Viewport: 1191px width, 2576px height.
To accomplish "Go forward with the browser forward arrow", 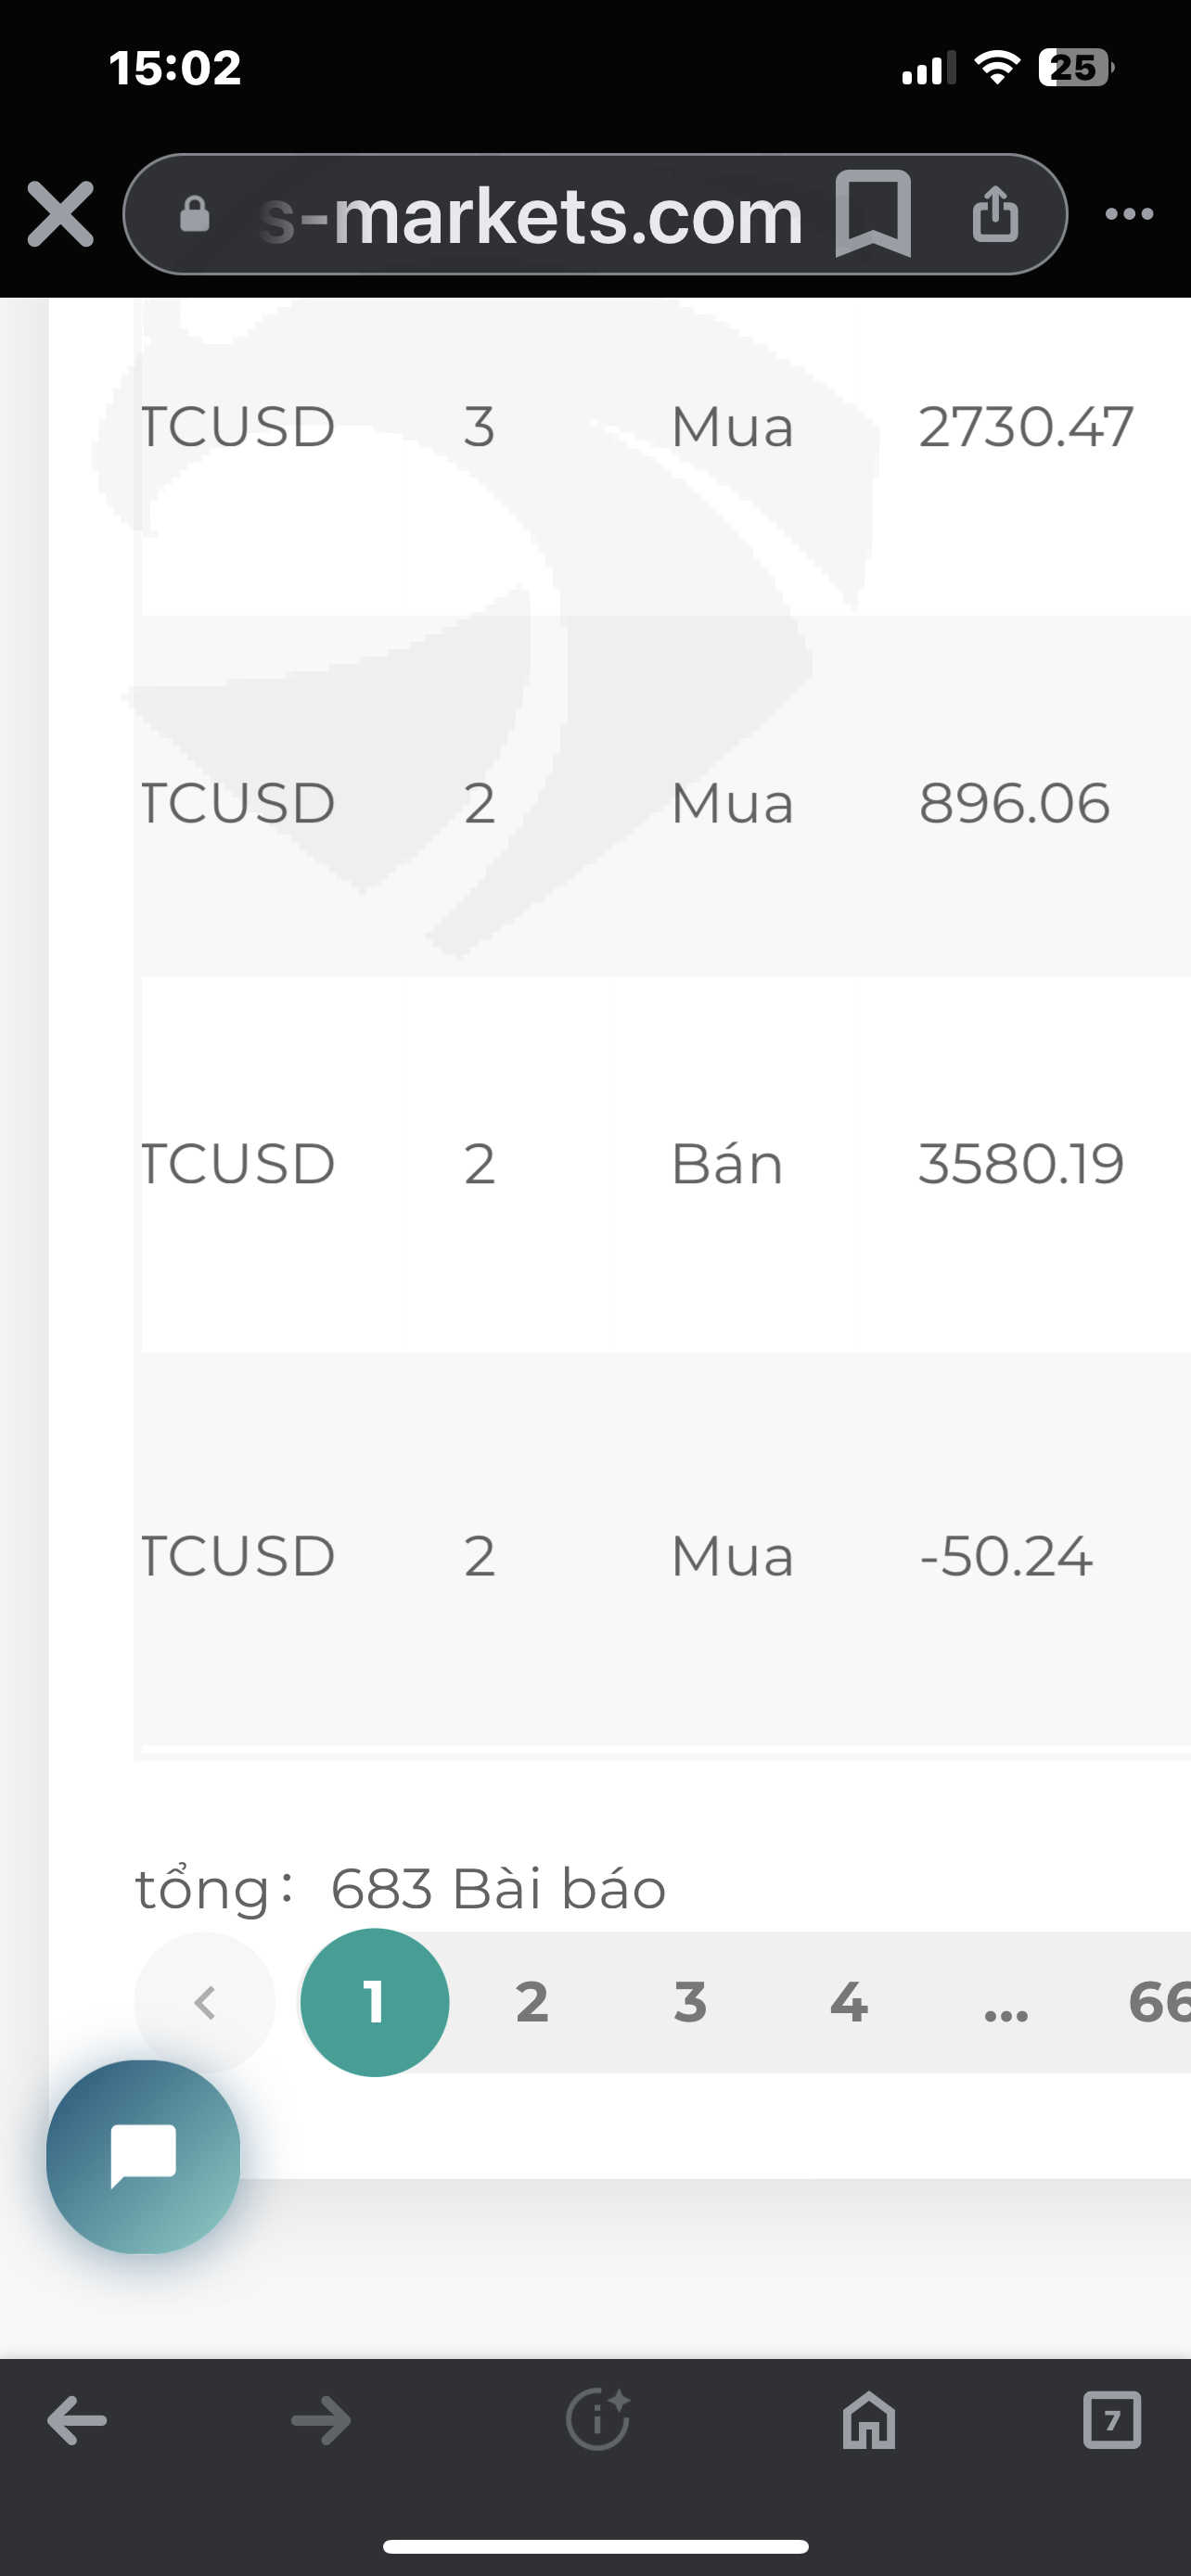I will (321, 2420).
